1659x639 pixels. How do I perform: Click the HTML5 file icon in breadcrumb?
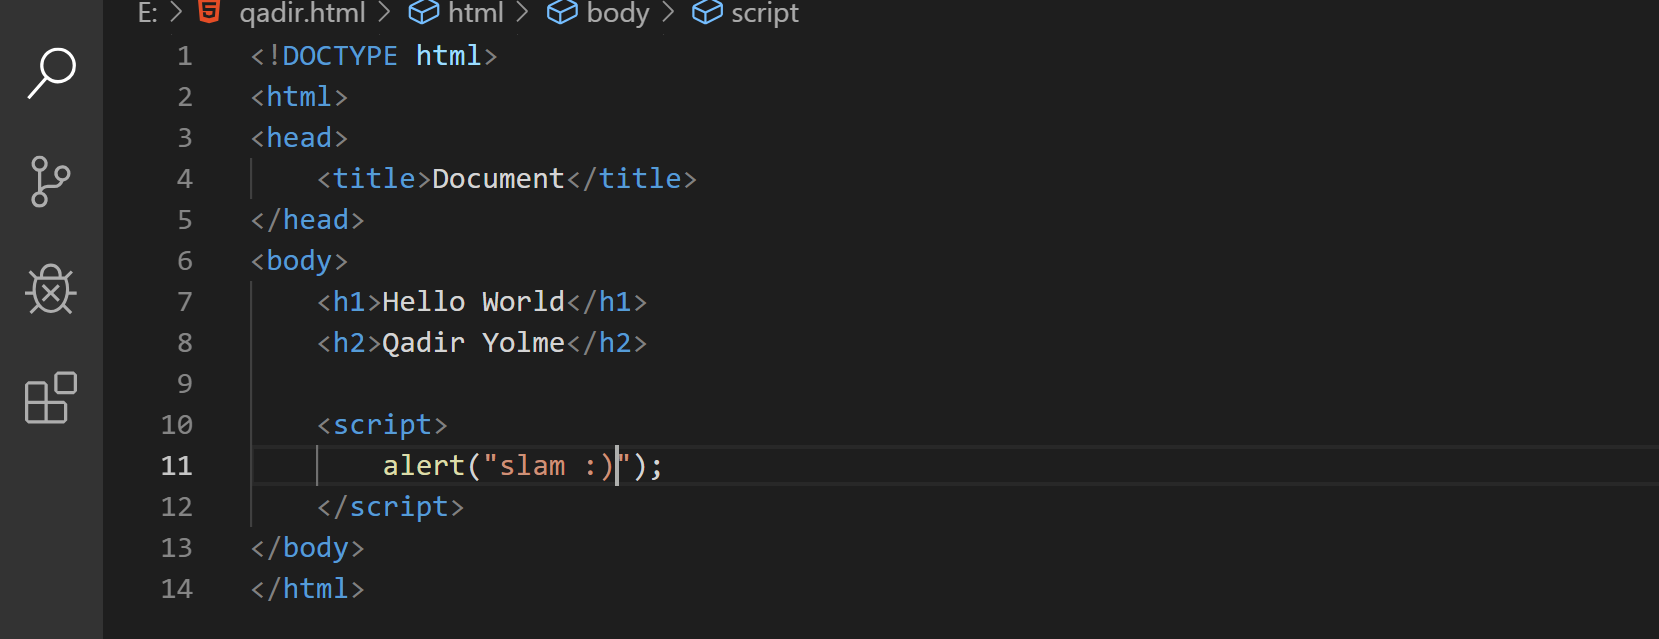pos(209,12)
